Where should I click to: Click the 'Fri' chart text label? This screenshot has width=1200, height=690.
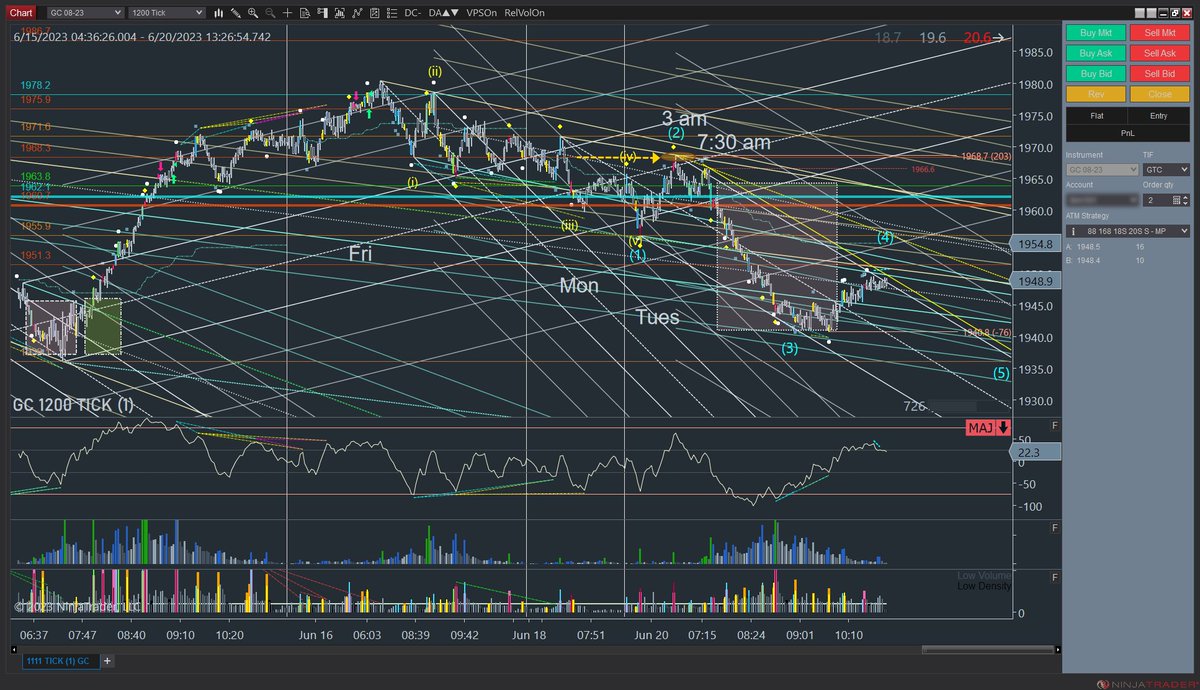(x=361, y=254)
